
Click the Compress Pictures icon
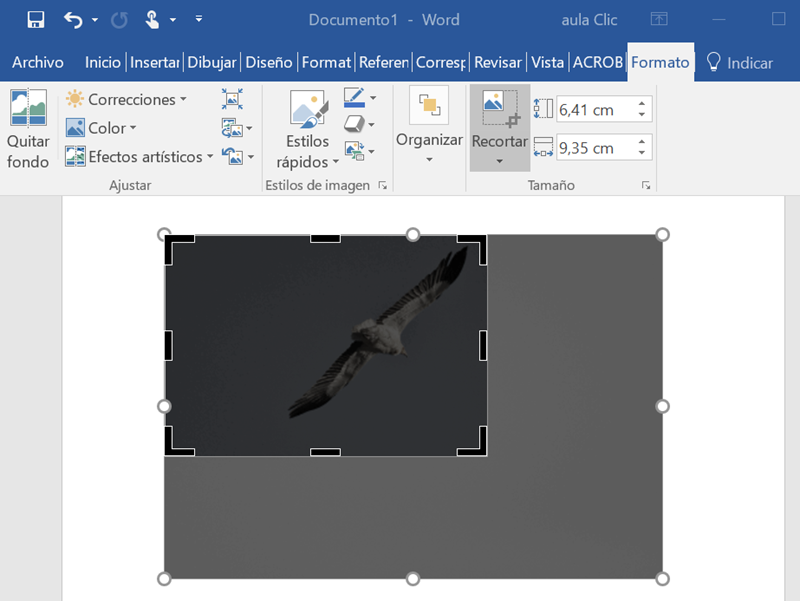(x=232, y=98)
